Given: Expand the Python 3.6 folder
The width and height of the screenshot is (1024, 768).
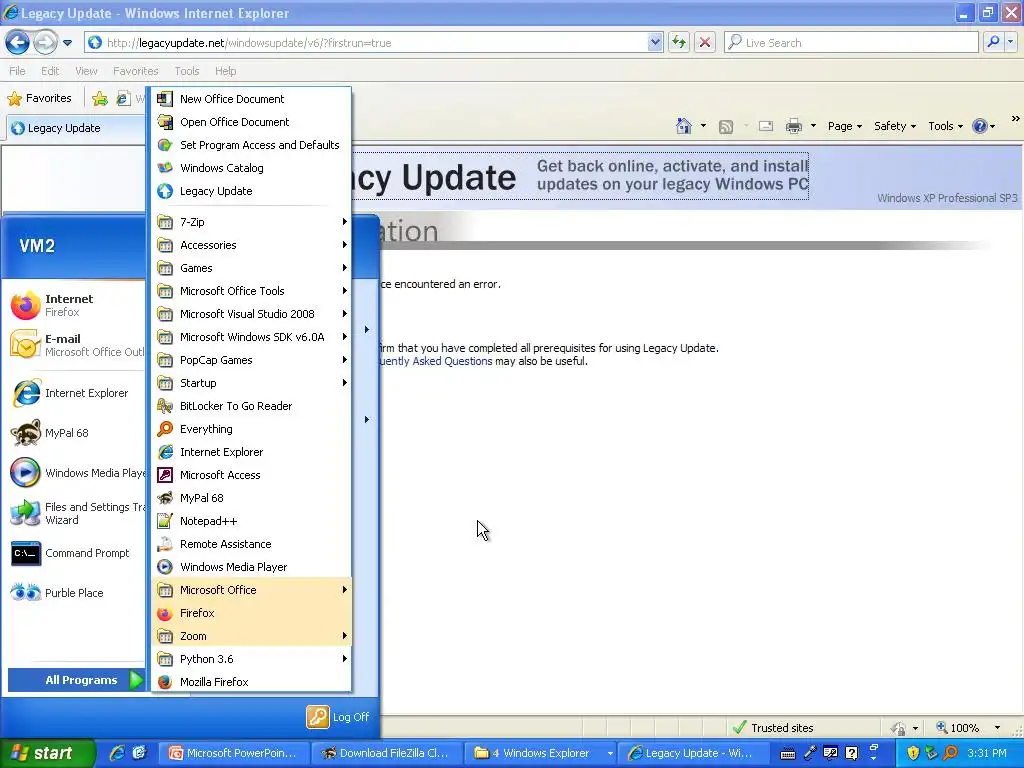Looking at the screenshot, I should (251, 659).
